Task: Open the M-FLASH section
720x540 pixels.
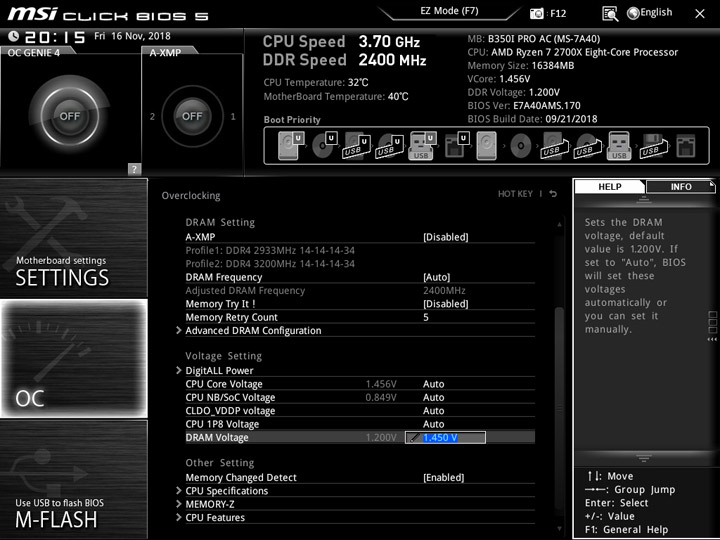Action: pyautogui.click(x=73, y=479)
